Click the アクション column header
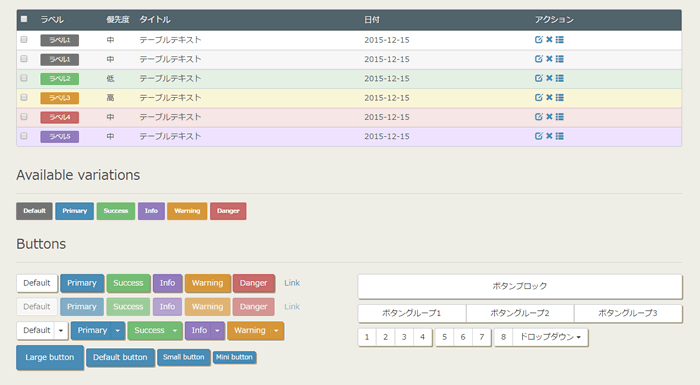The width and height of the screenshot is (700, 385). (x=554, y=20)
